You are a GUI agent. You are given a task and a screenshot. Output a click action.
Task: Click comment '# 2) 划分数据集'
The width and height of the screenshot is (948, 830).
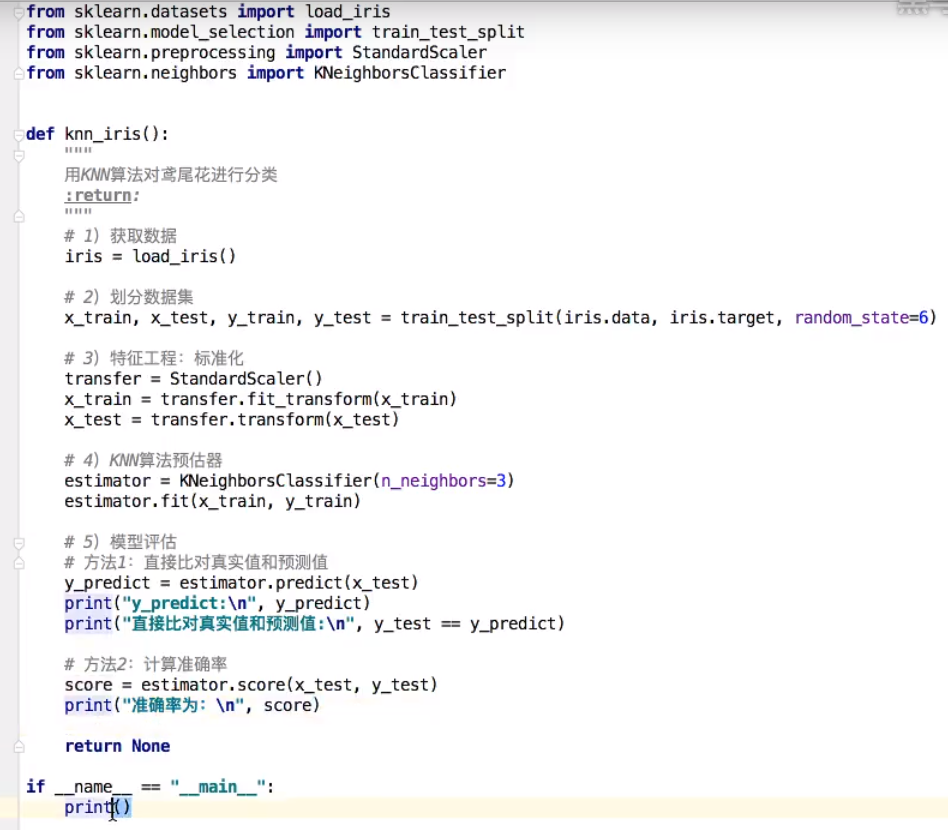[x=129, y=297]
